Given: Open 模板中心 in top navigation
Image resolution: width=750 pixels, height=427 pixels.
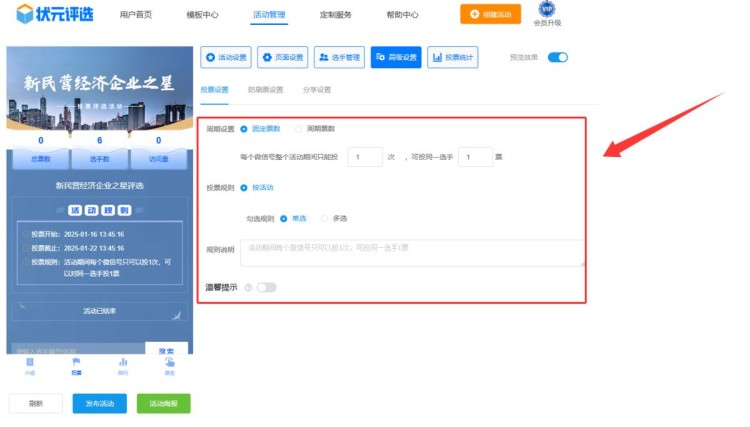Looking at the screenshot, I should [202, 16].
